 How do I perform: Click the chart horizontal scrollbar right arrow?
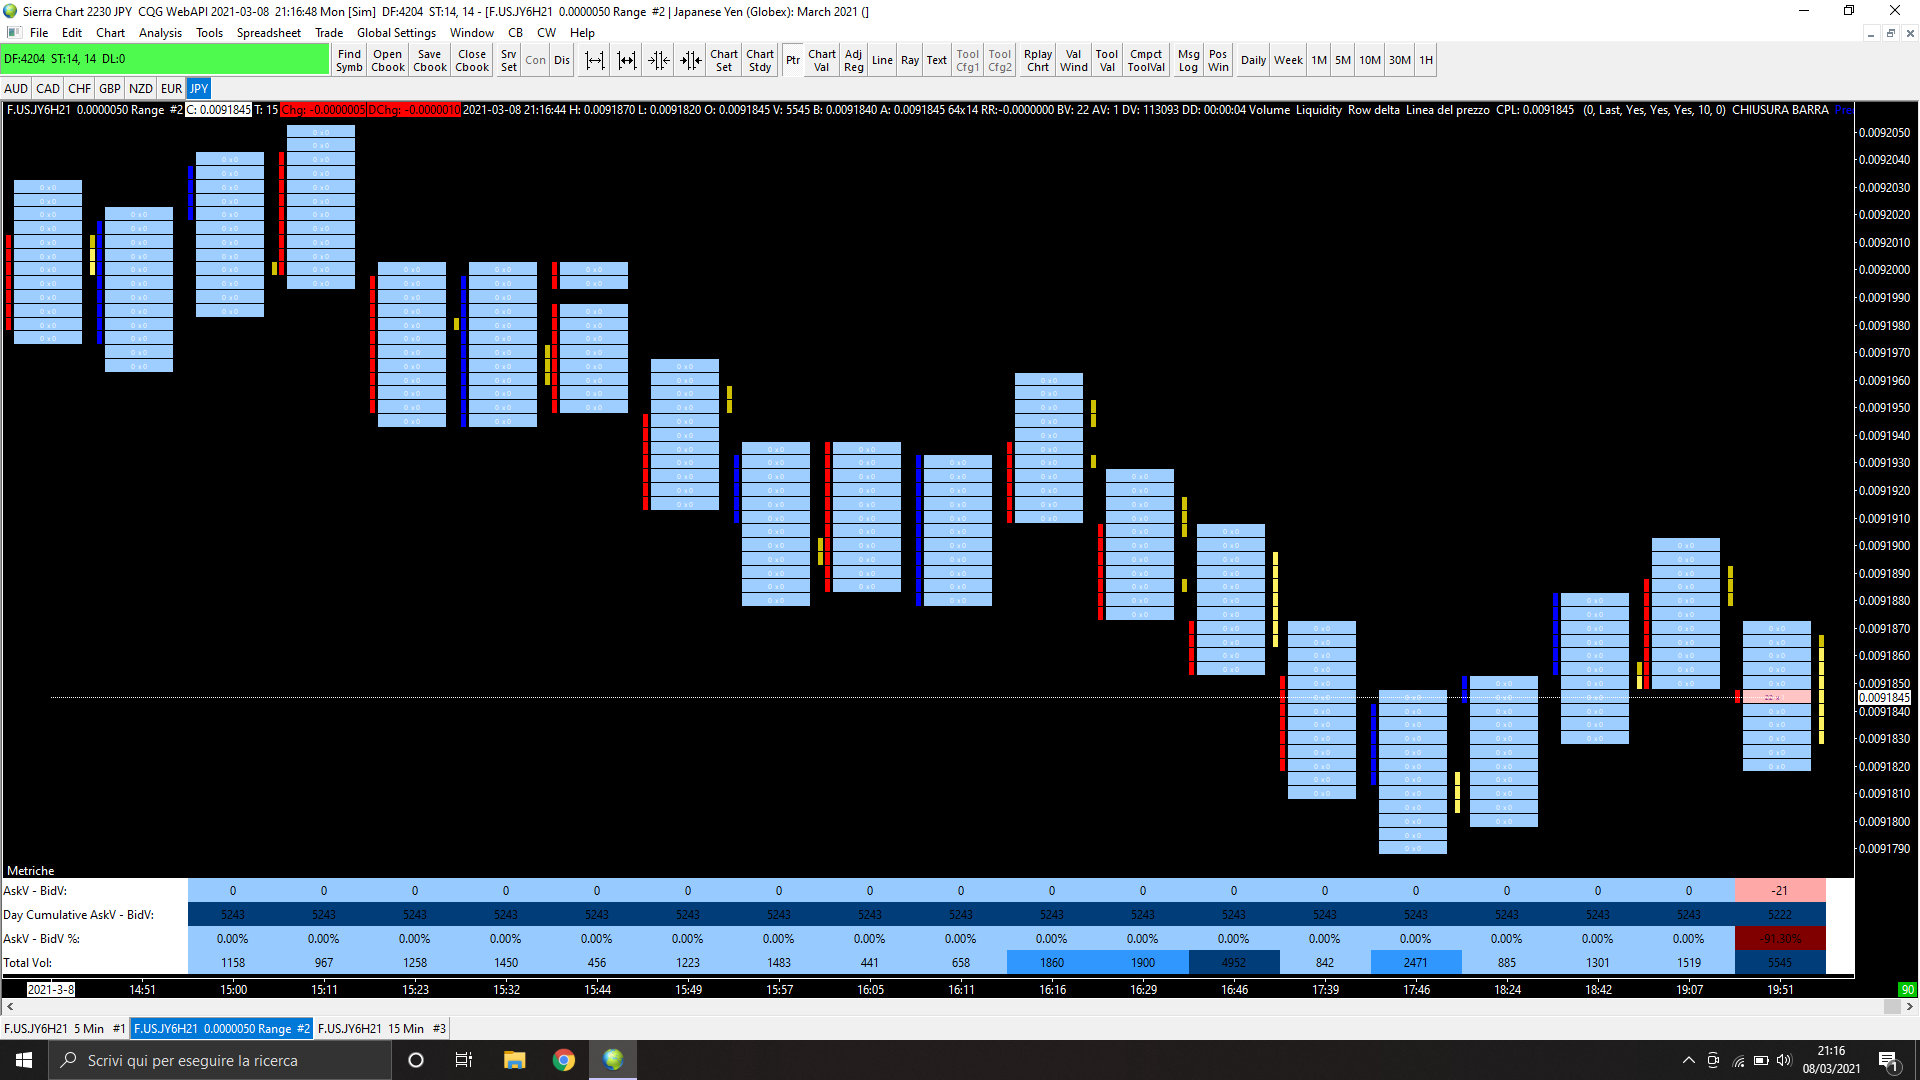click(x=1909, y=1007)
